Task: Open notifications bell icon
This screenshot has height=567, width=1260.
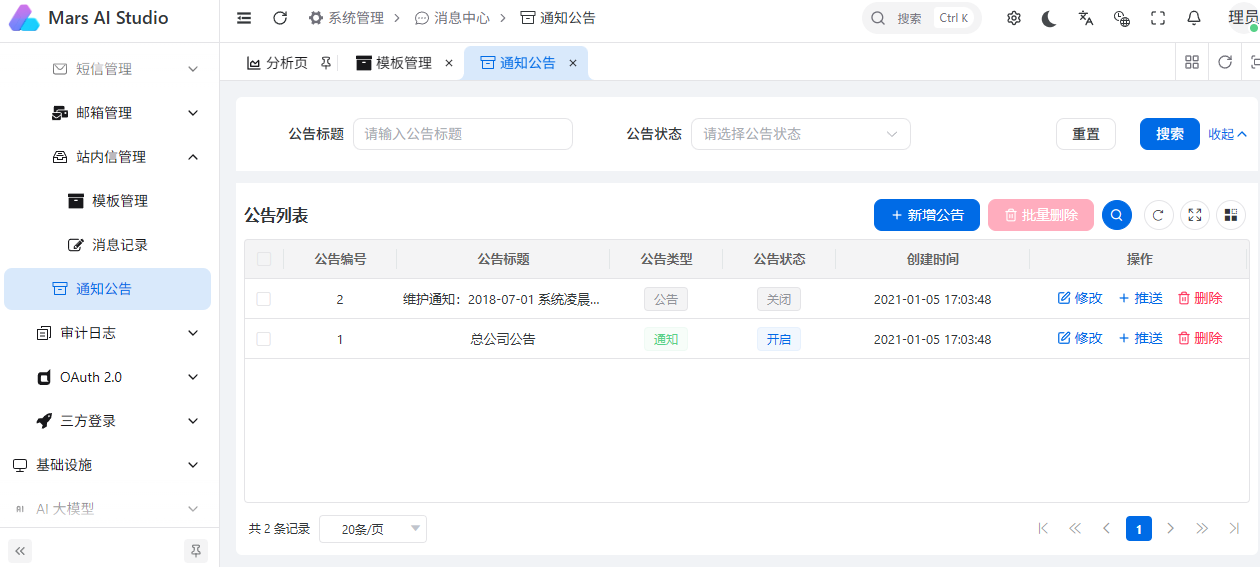Action: point(1194,18)
